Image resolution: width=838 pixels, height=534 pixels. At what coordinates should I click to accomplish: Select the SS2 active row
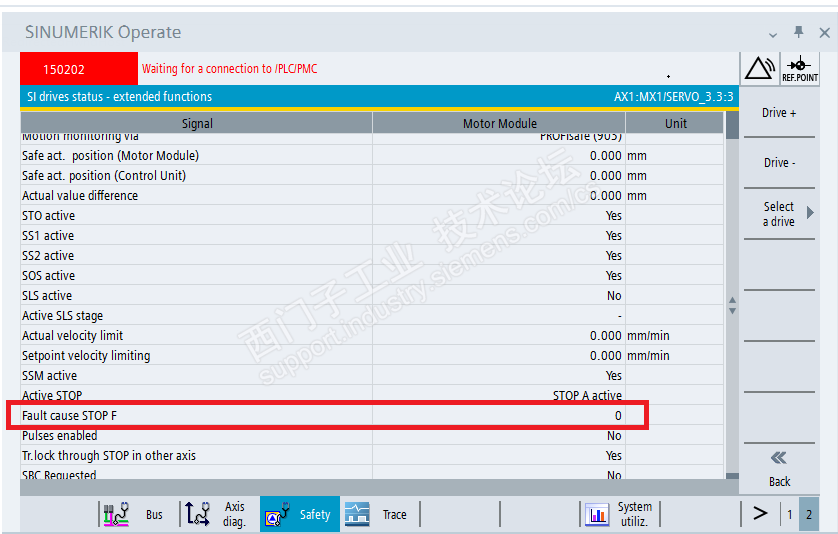tap(372, 256)
